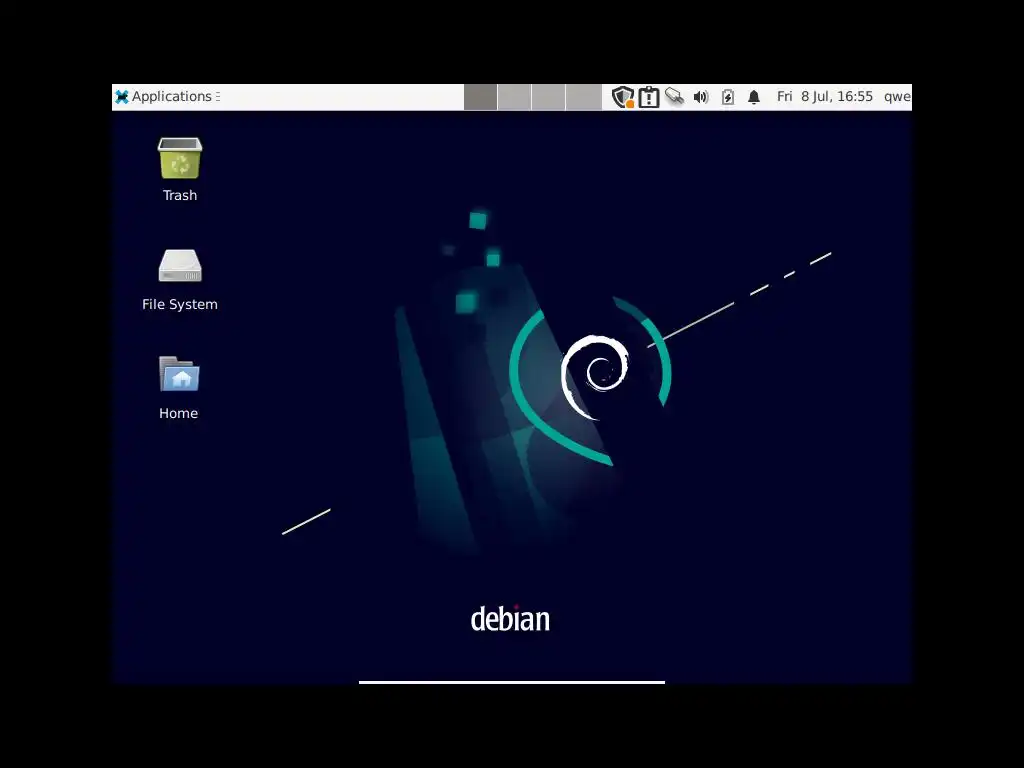This screenshot has height=768, width=1024.
Task: Open the clipboard manager tray icon
Action: (649, 97)
